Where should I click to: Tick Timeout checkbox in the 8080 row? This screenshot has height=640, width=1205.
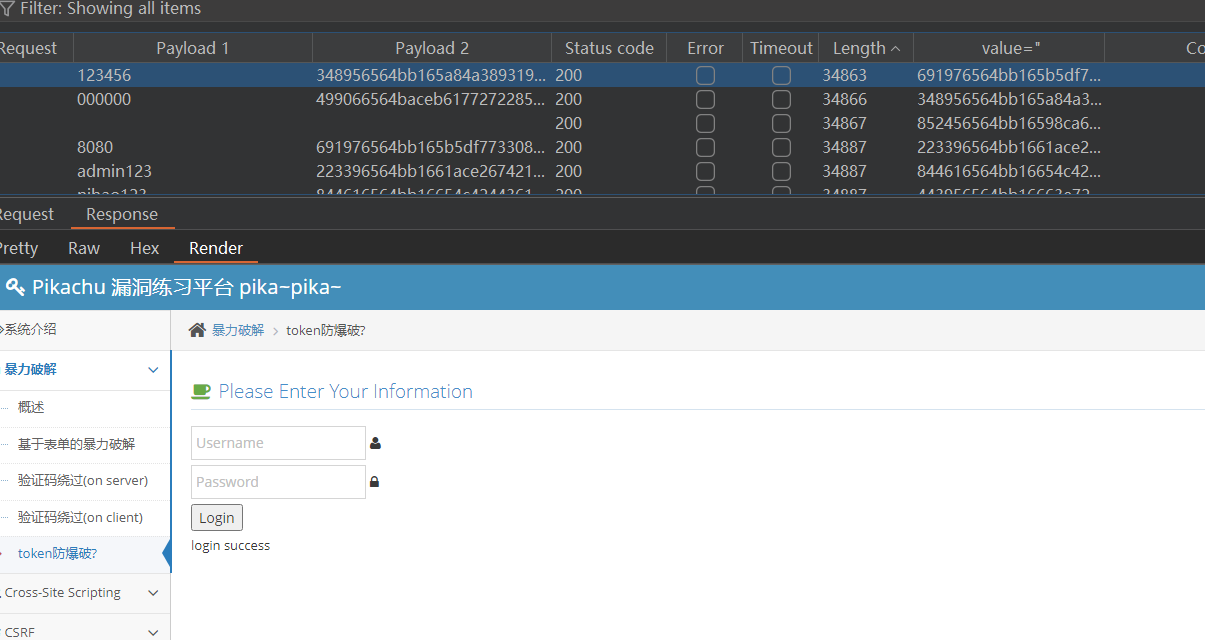(781, 147)
